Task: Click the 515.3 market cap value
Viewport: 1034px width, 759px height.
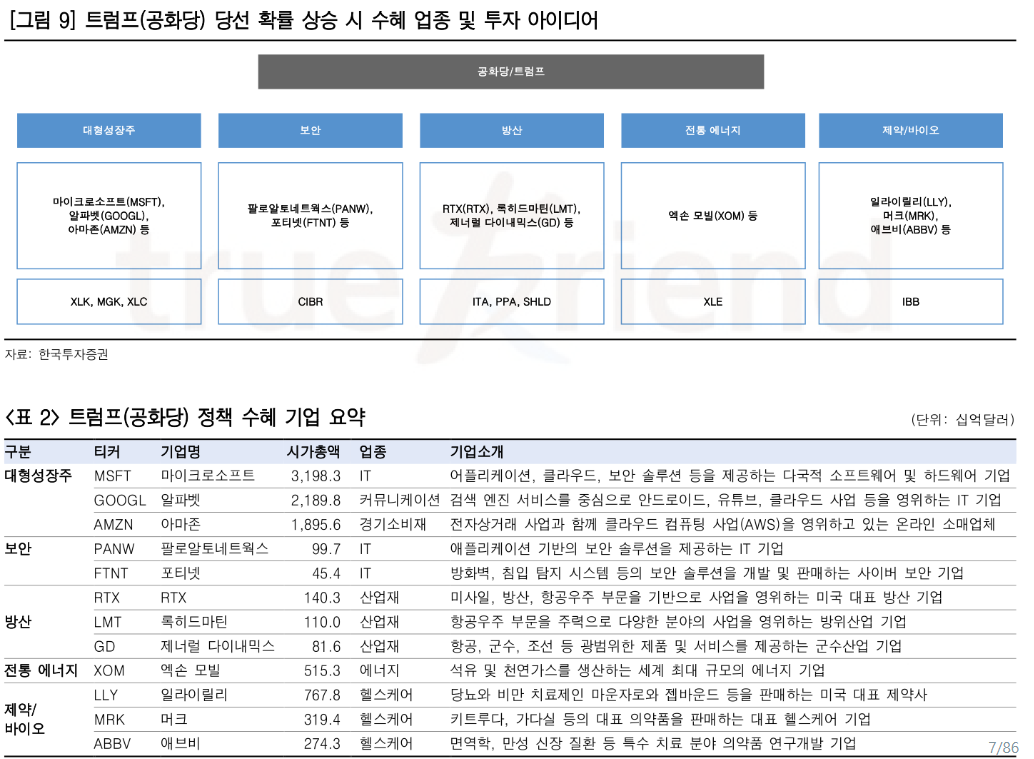Action: (x=322, y=671)
